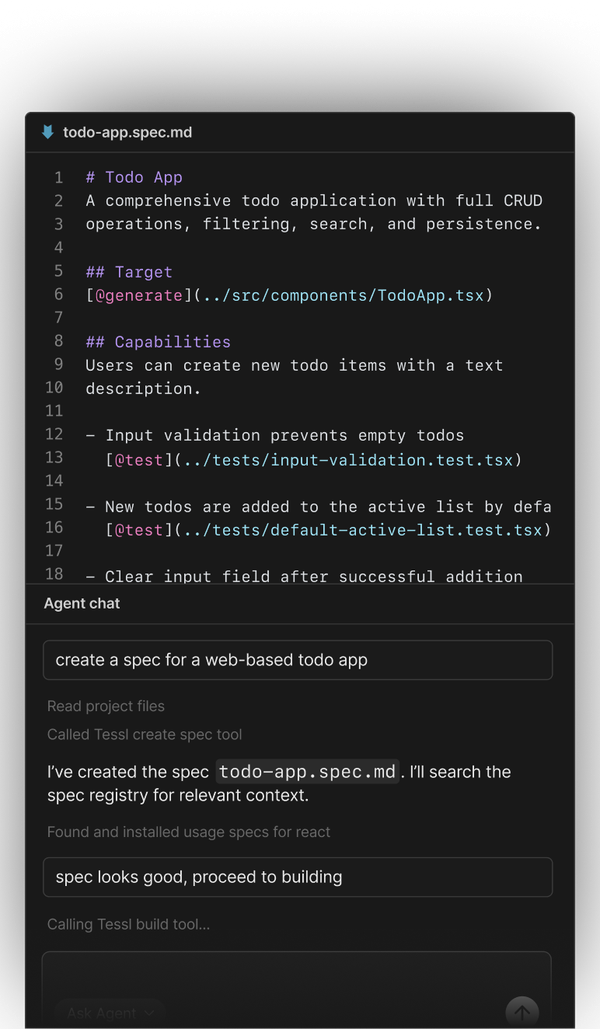Click the Tessl logo in the file header
The width and height of the screenshot is (600, 1029).
44,132
